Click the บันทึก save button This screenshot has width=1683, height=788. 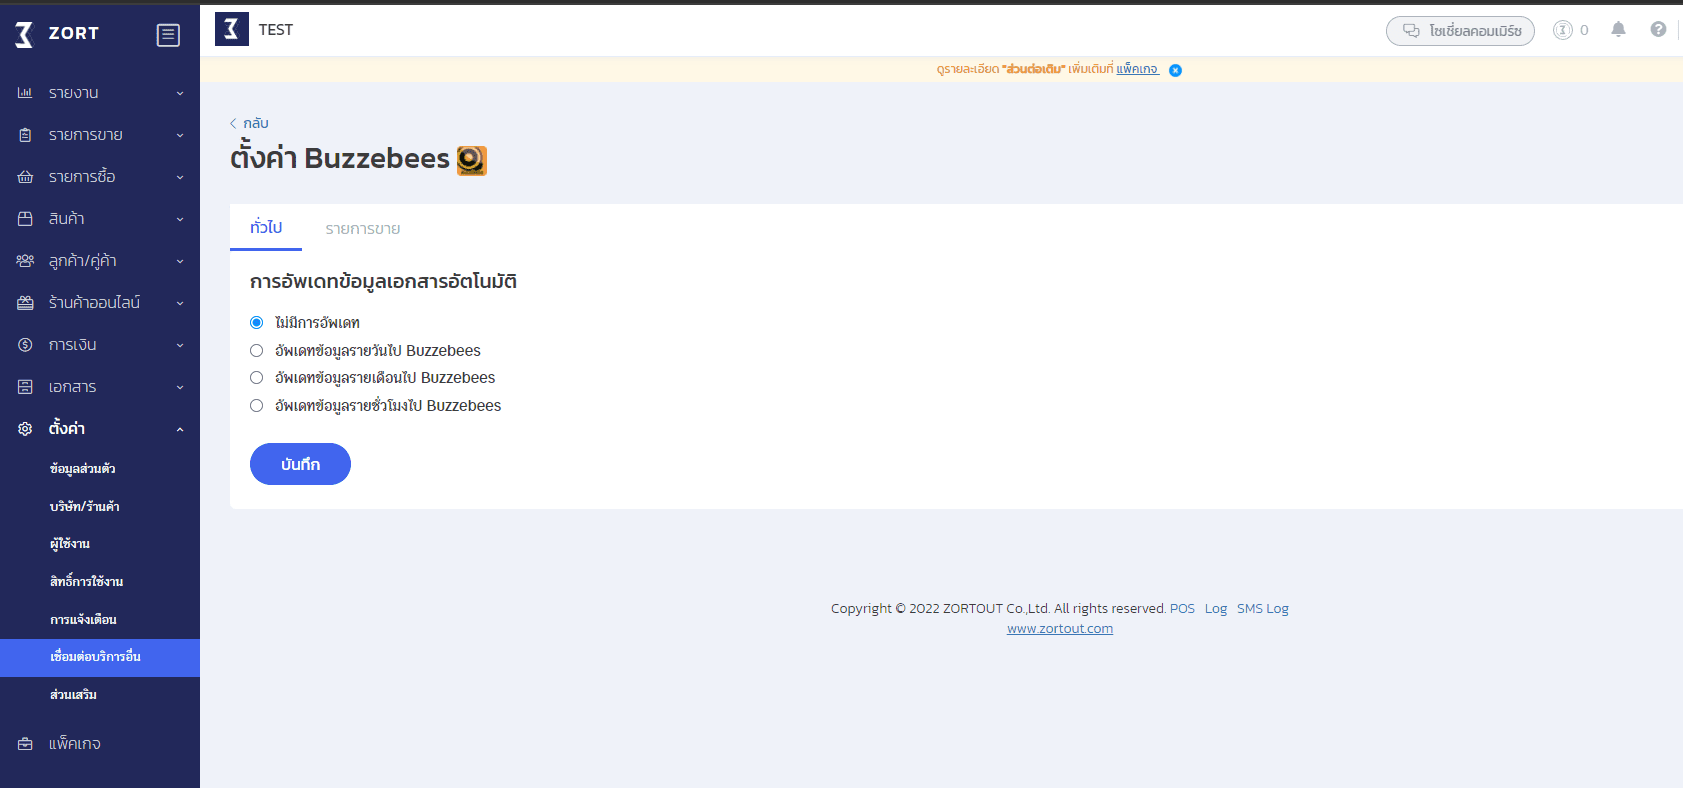coord(300,464)
